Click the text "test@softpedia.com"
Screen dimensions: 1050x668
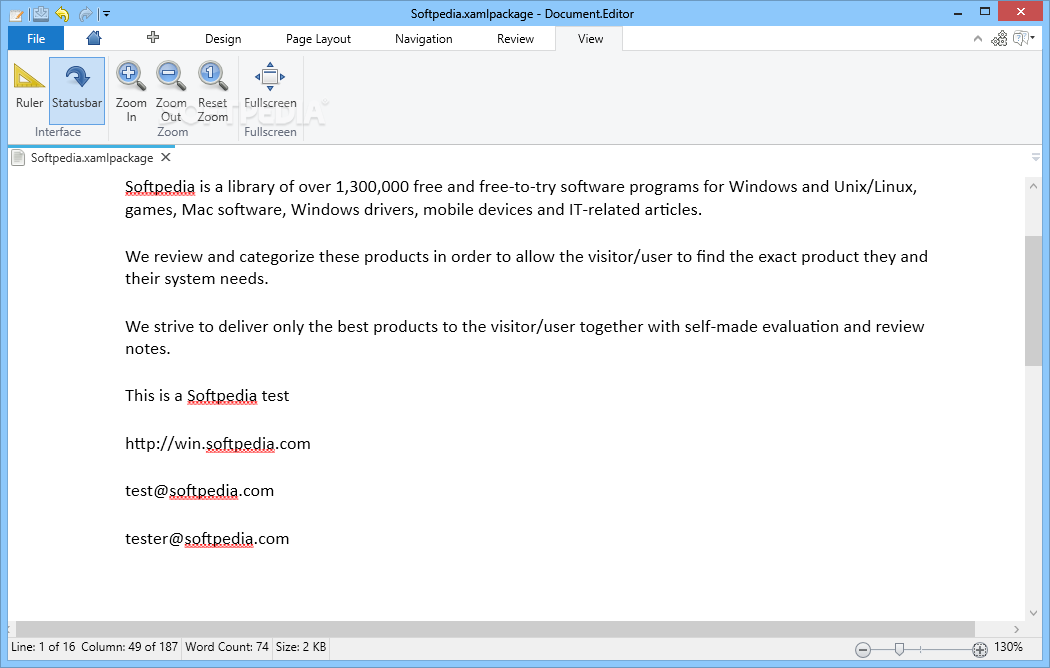[200, 491]
